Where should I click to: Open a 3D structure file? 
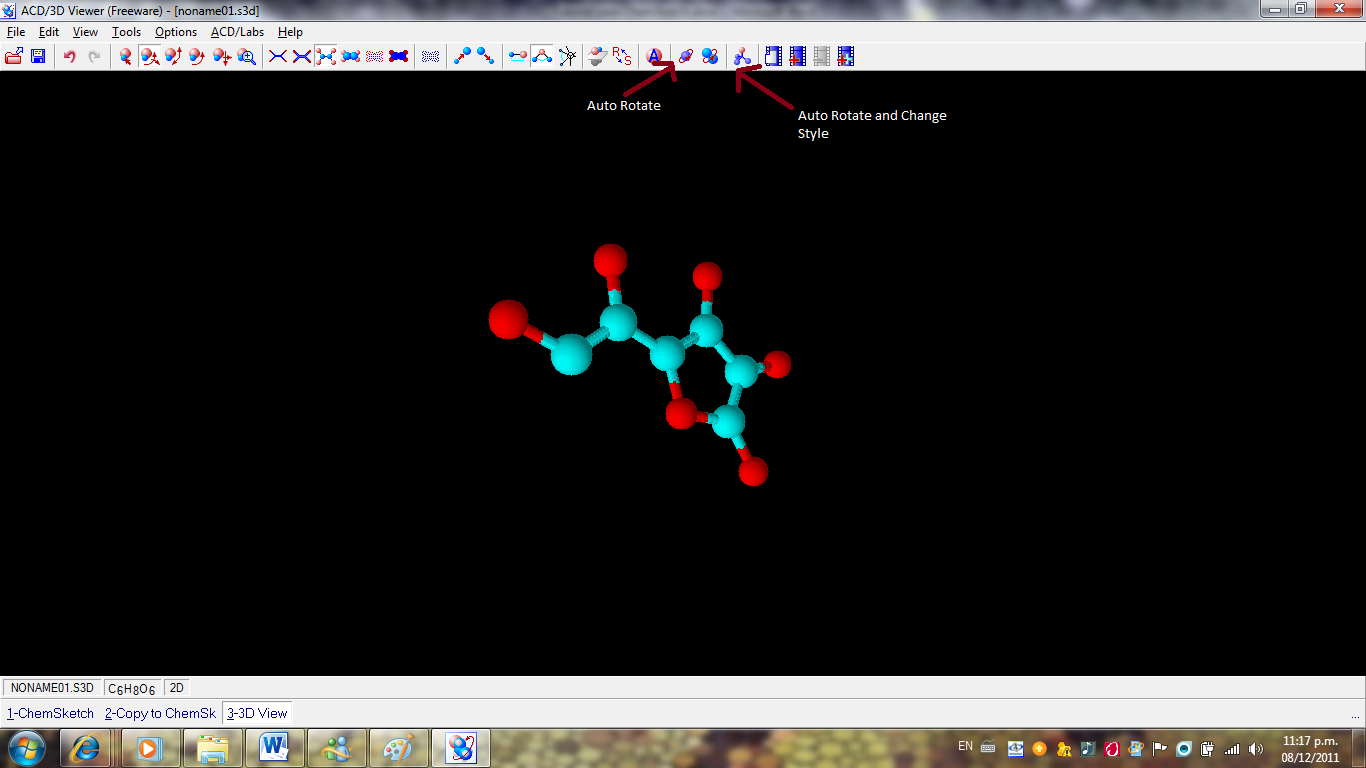[13, 56]
